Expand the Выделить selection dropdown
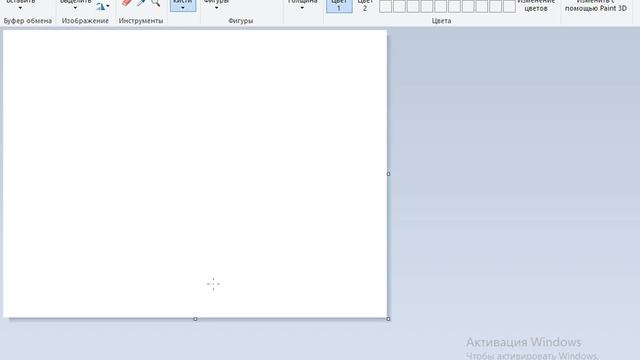This screenshot has width=640, height=360. point(75,8)
